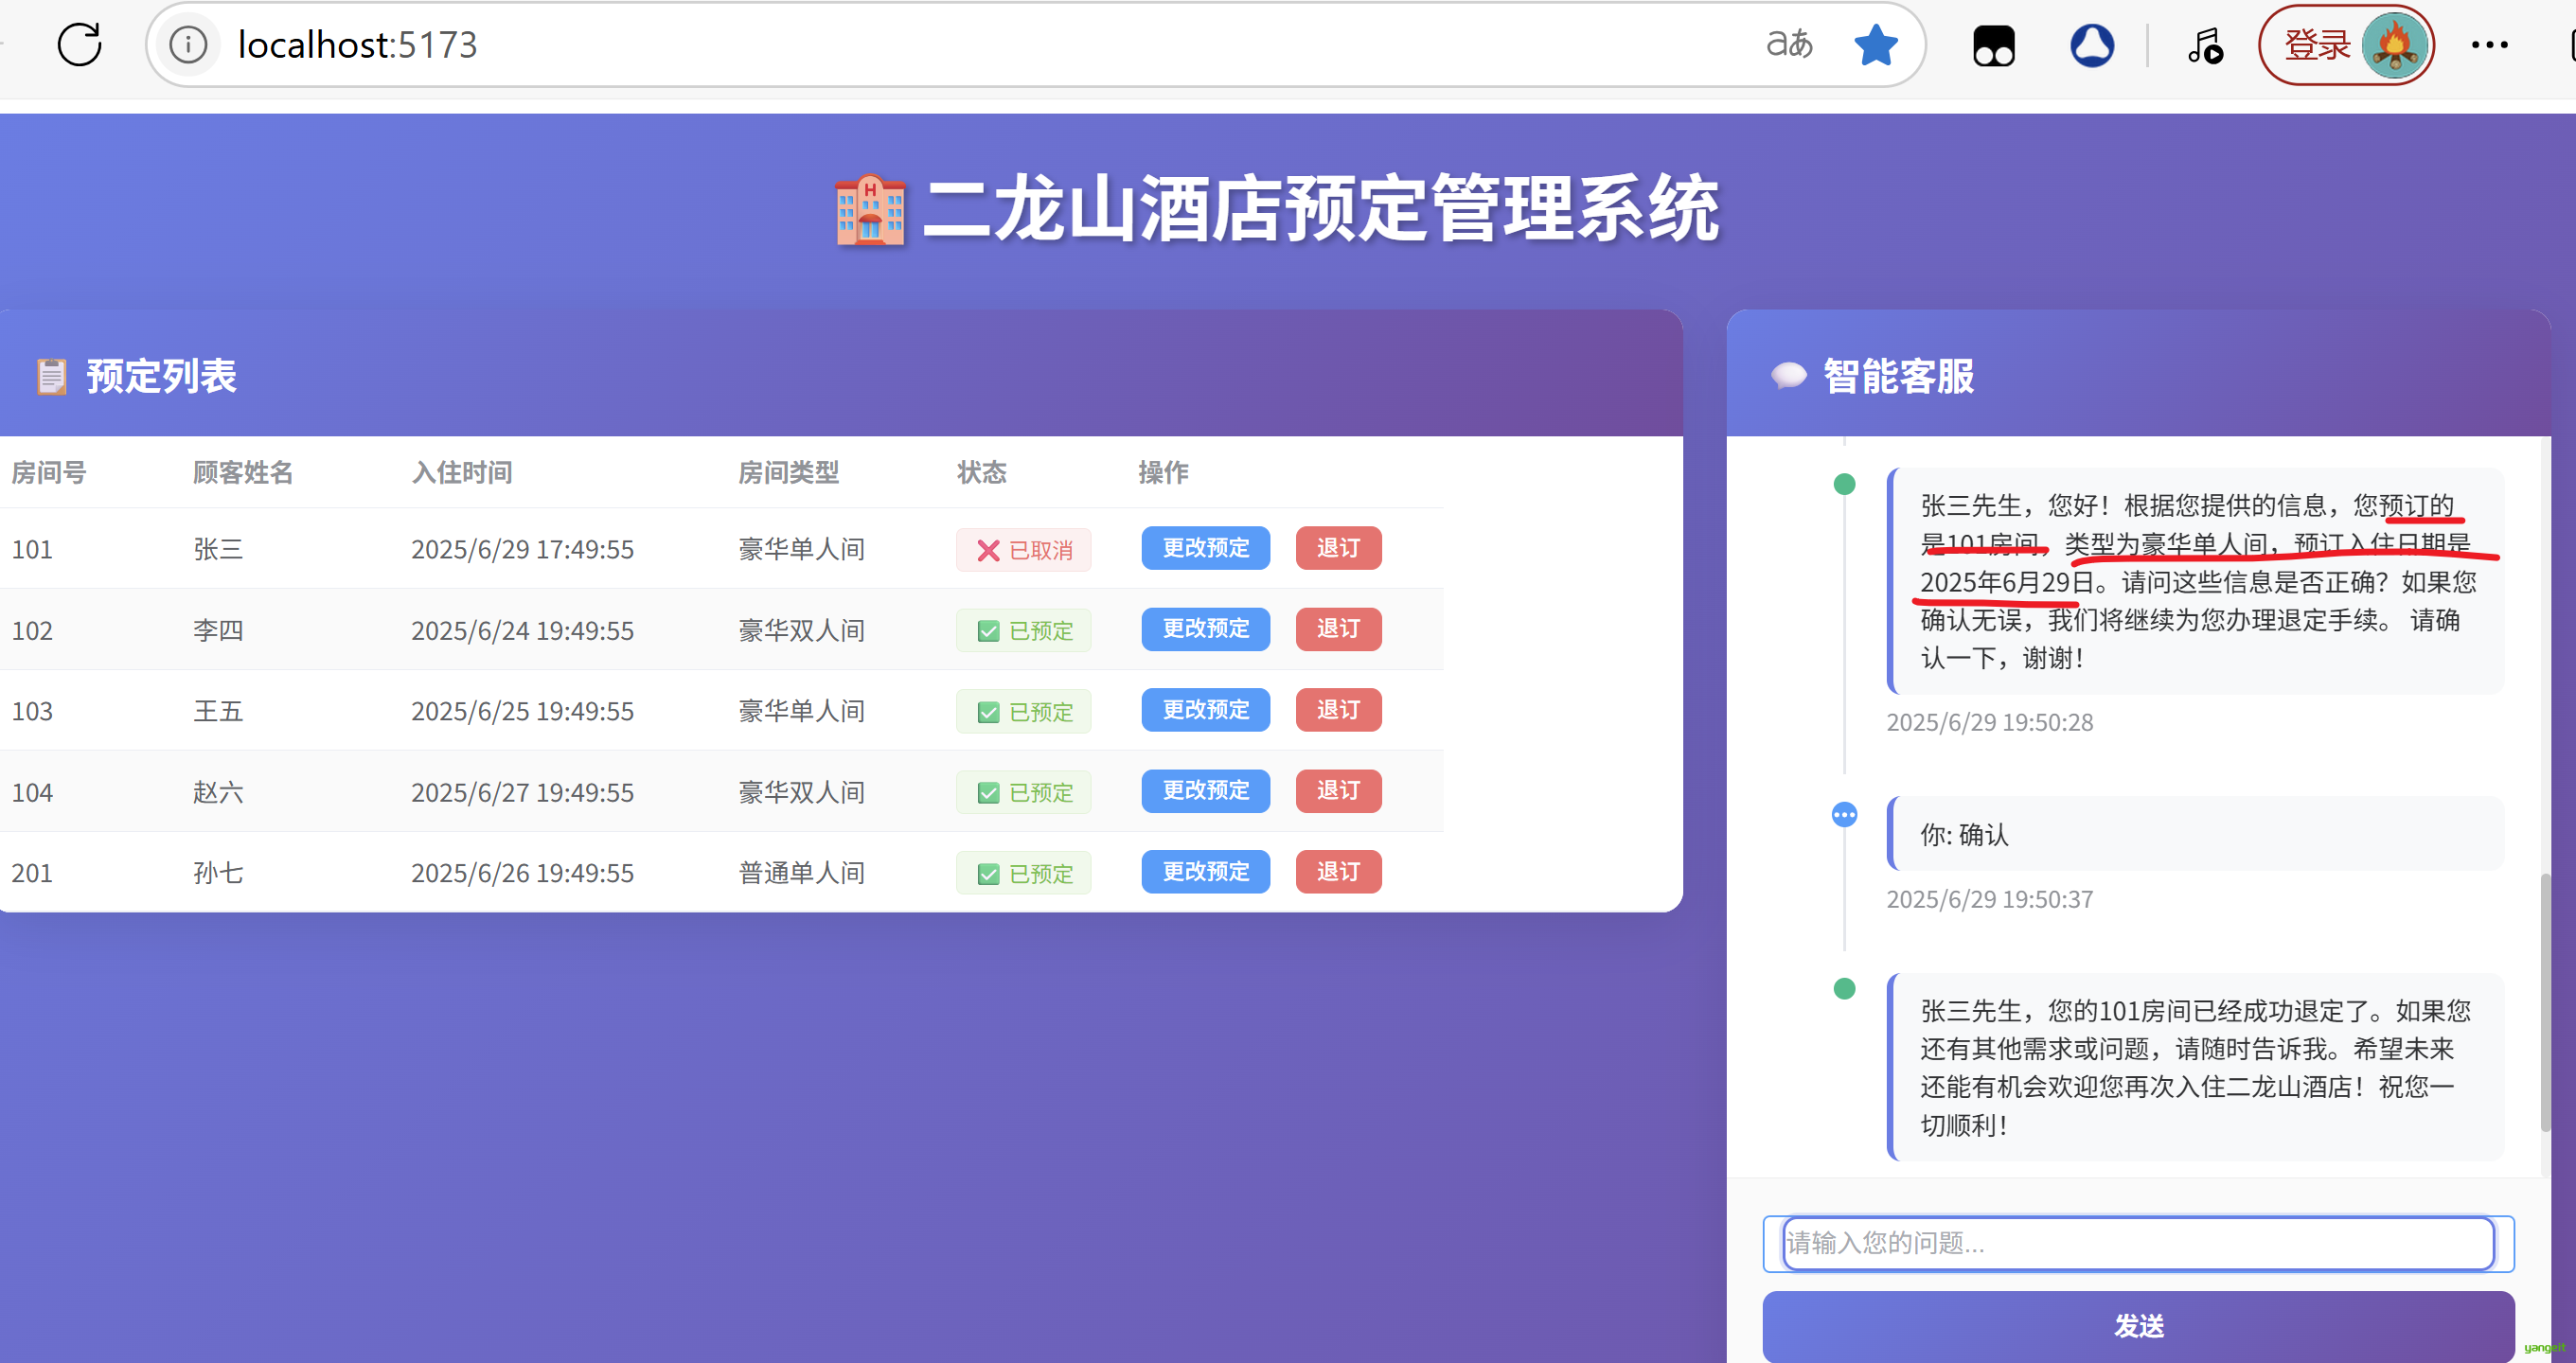
Task: Click the customer name 张三
Action: 218,549
